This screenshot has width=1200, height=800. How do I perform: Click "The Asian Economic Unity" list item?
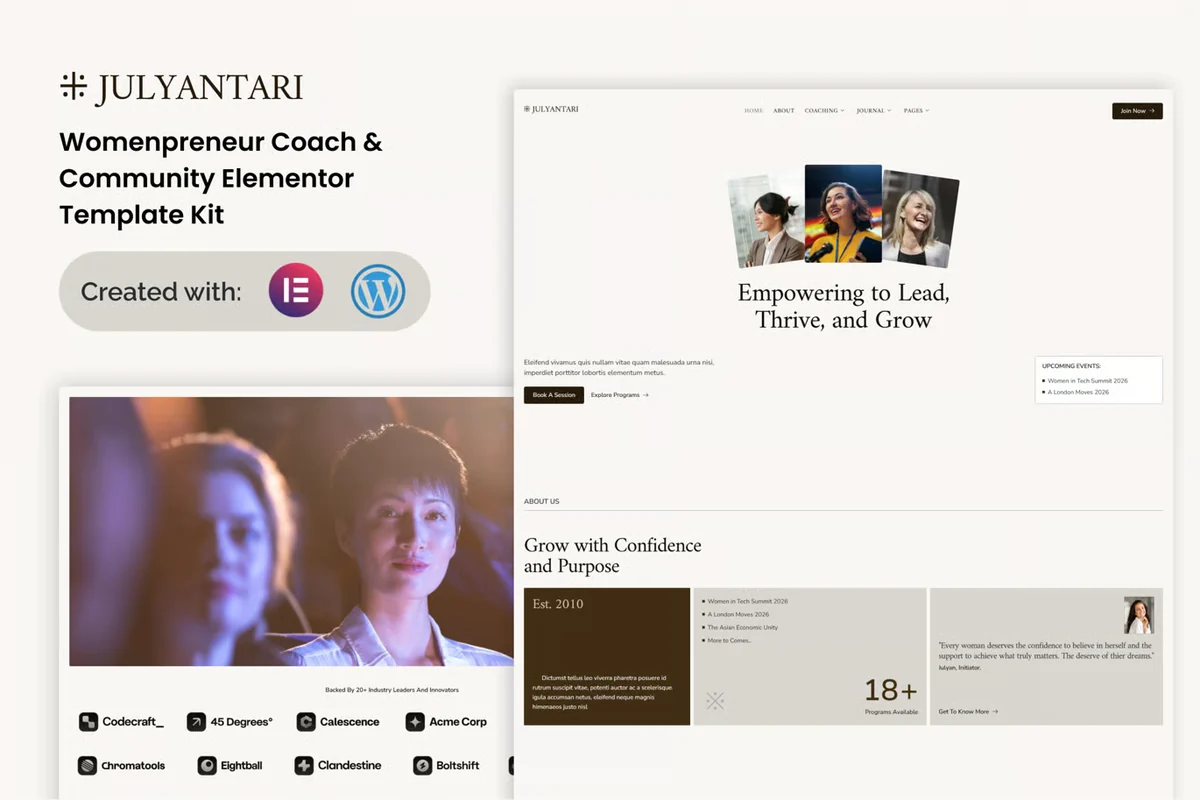742,627
